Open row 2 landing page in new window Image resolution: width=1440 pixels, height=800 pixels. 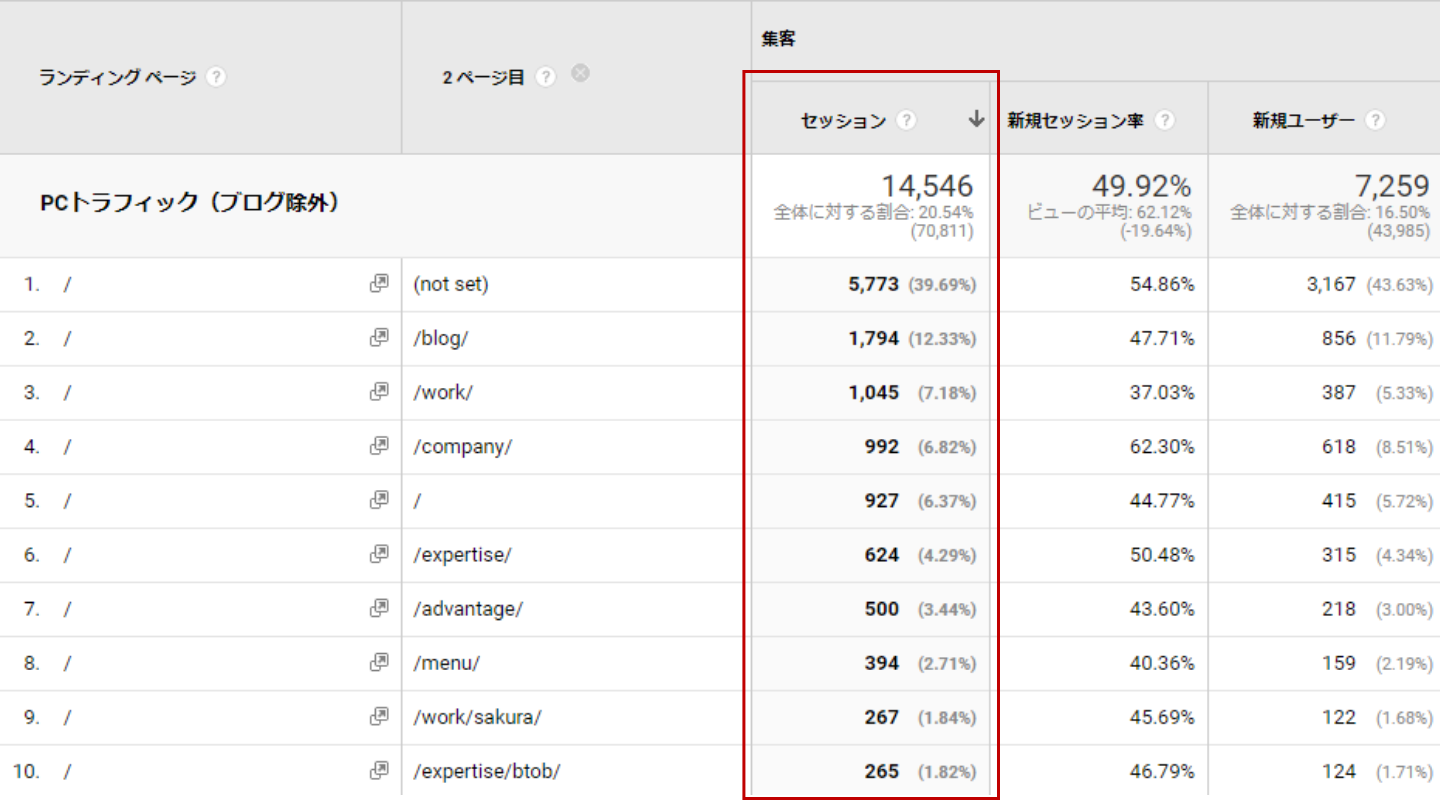click(379, 338)
